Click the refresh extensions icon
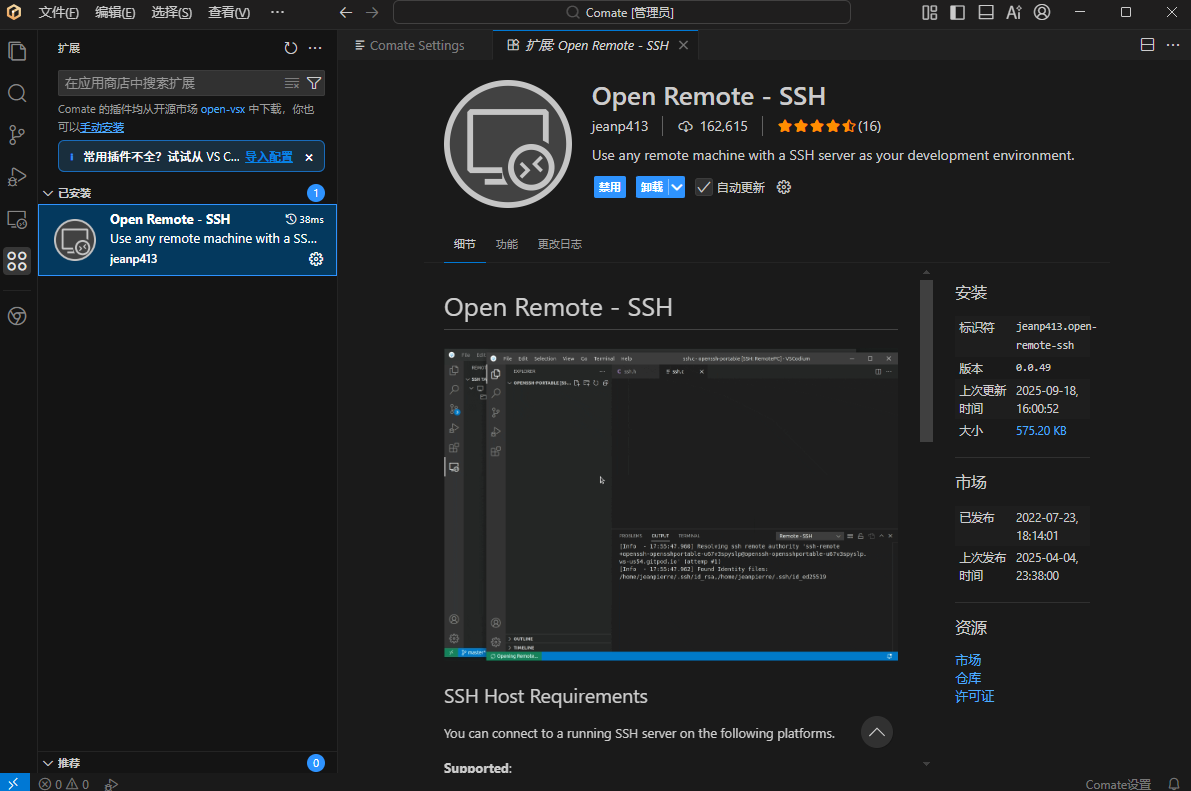1191x791 pixels. (291, 48)
